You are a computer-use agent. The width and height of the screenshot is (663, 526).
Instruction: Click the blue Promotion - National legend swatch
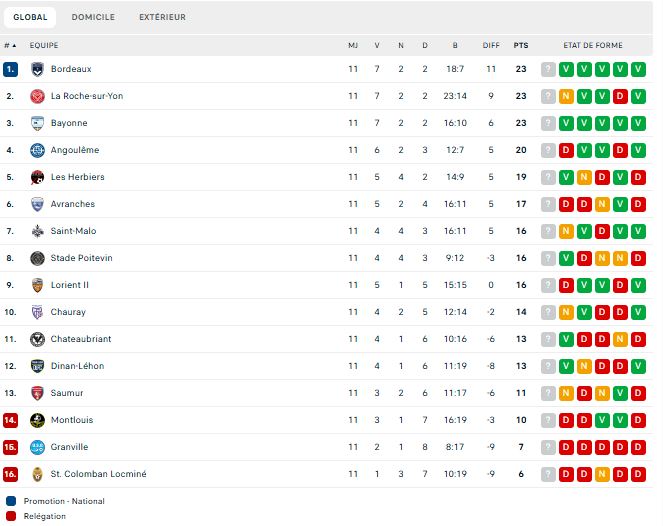click(11, 501)
